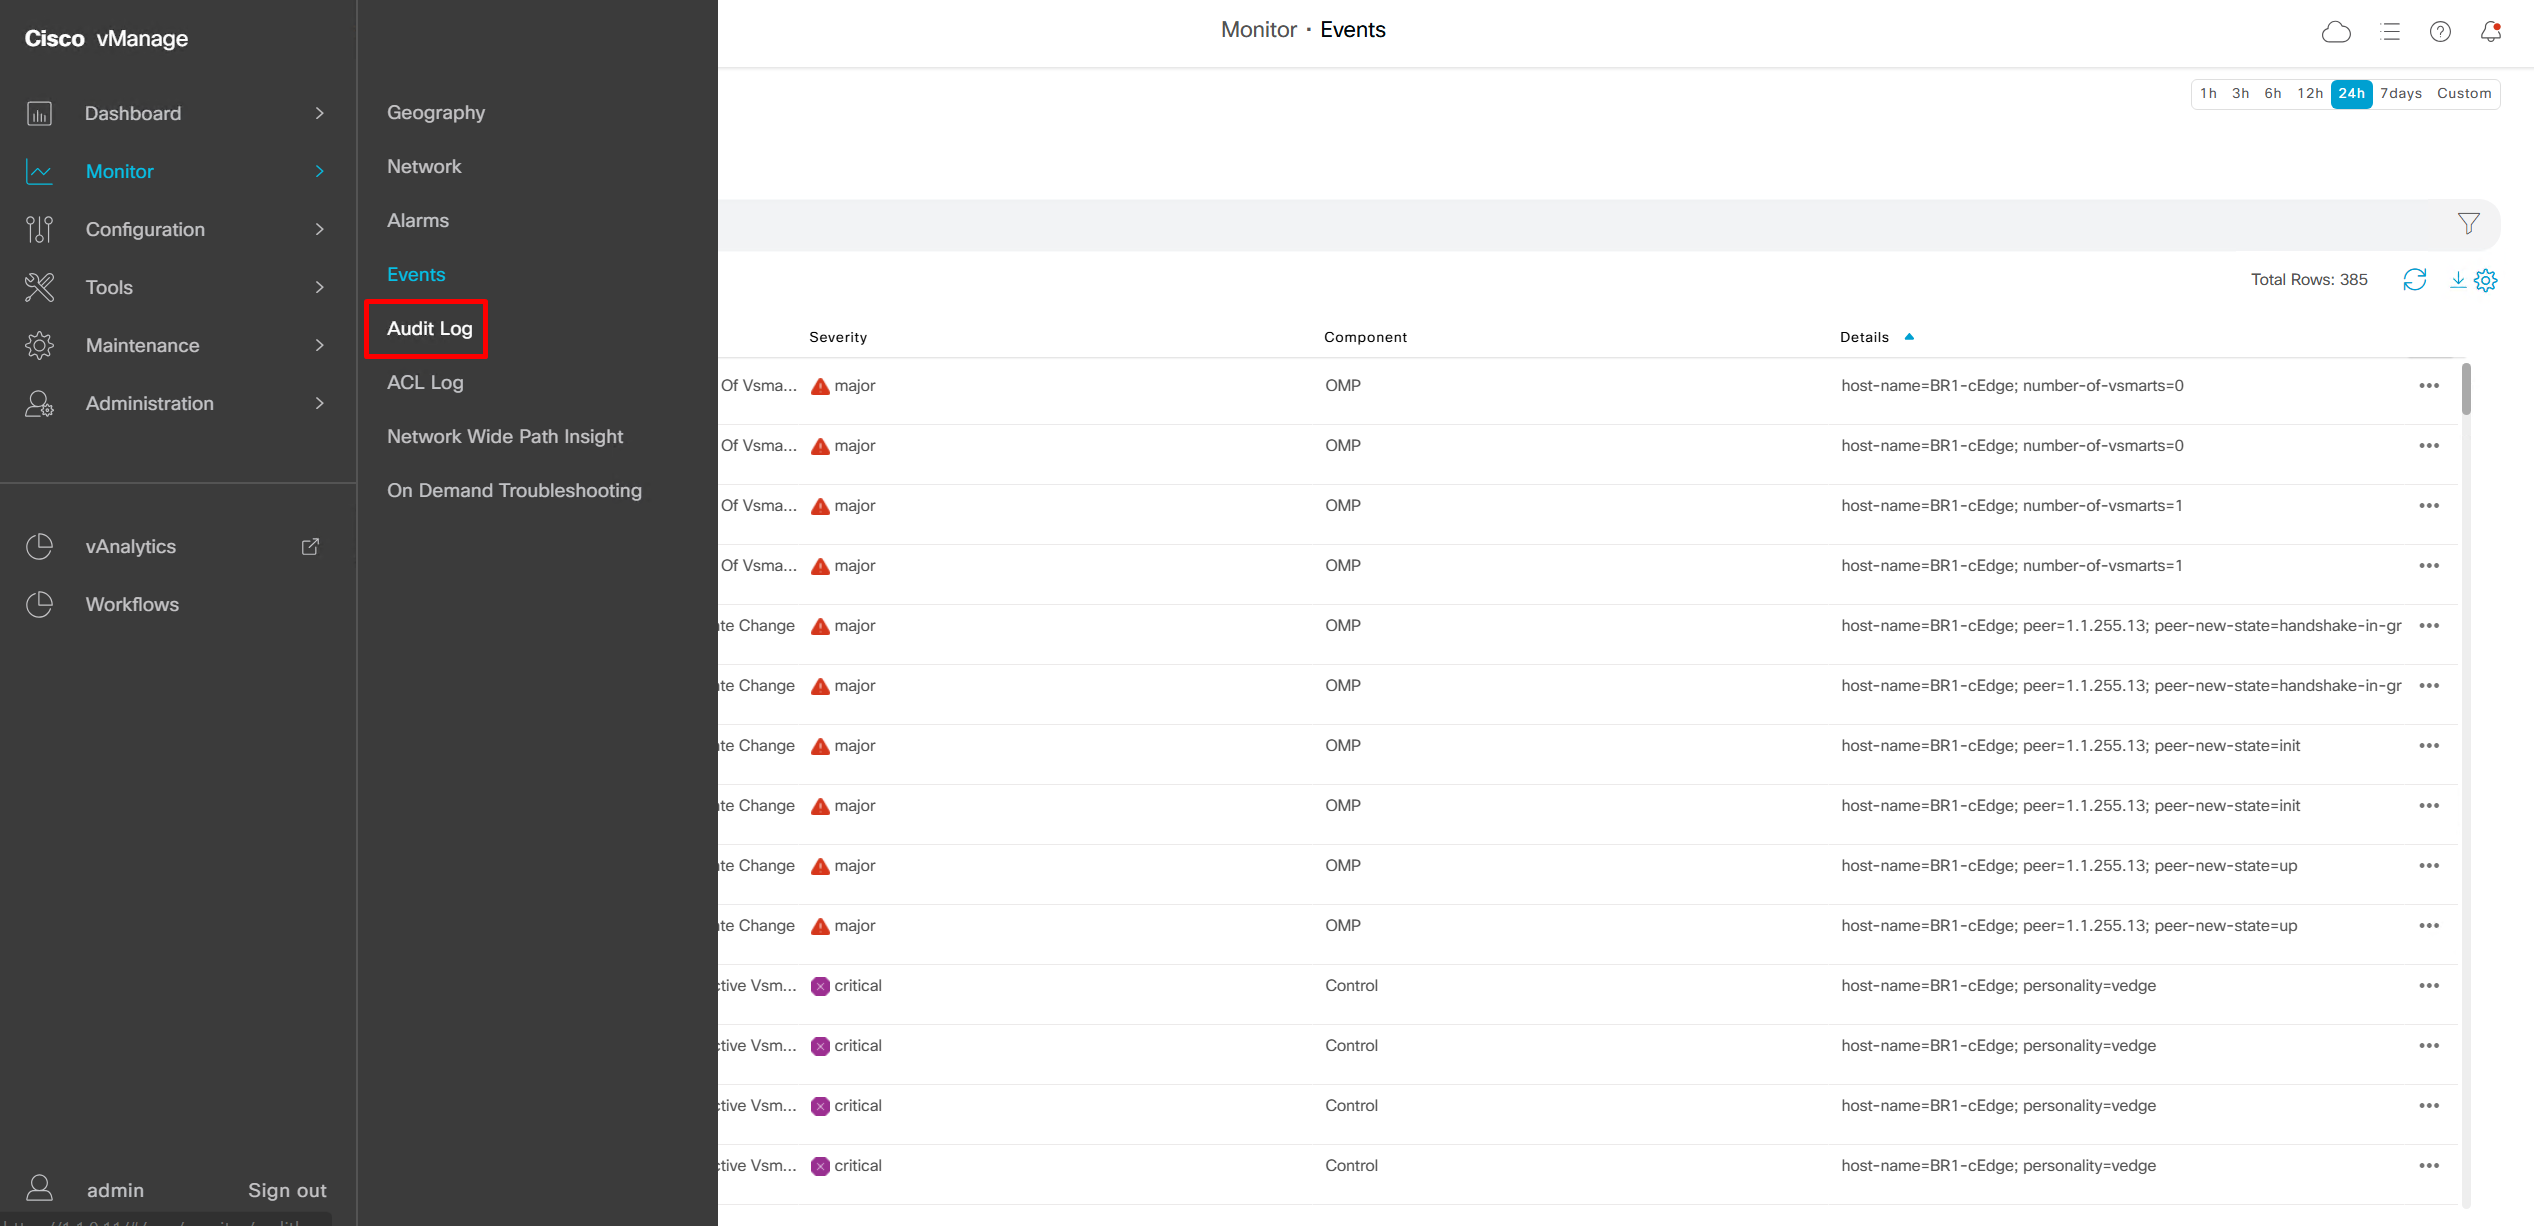
Task: Open the Alarms submenu item
Action: [417, 220]
